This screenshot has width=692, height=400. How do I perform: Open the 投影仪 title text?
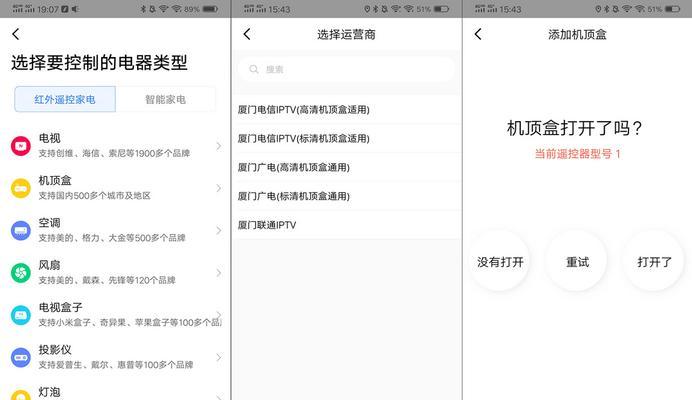[x=55, y=350]
